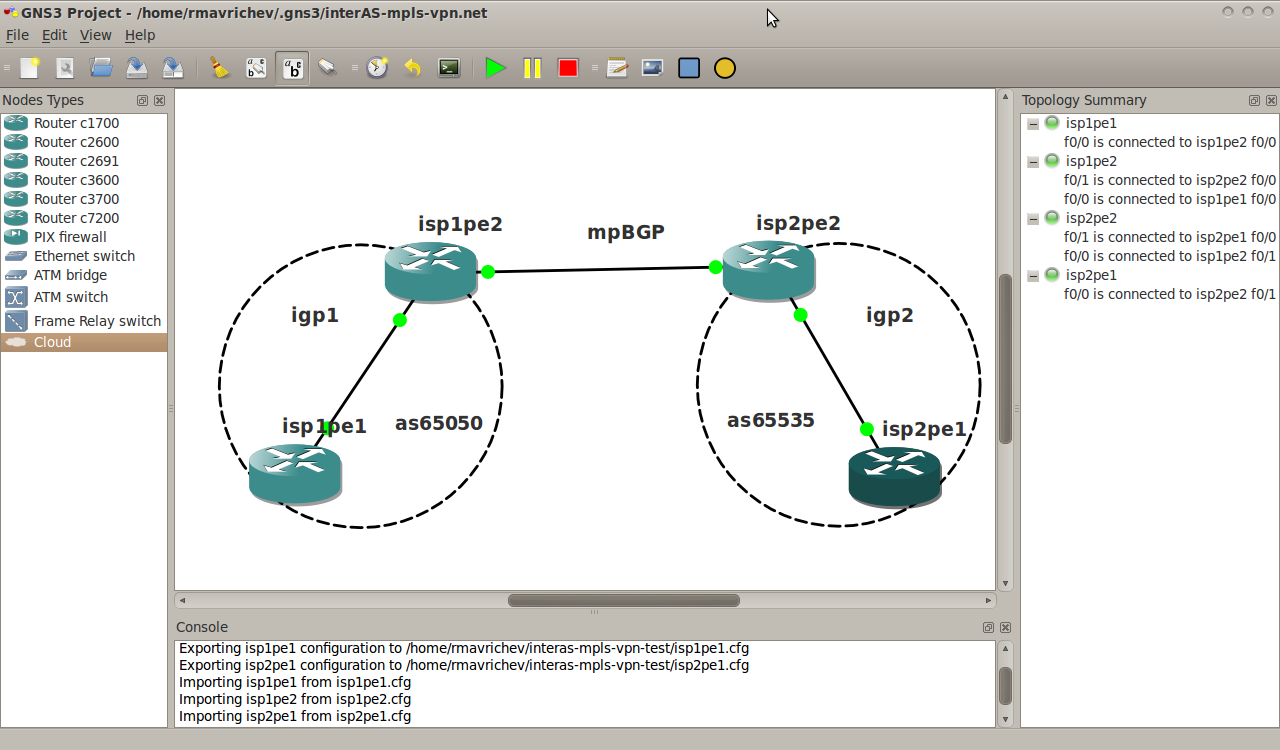Collapse isp2pe1 in Topology Summary
This screenshot has height=750, width=1280.
[1033, 276]
